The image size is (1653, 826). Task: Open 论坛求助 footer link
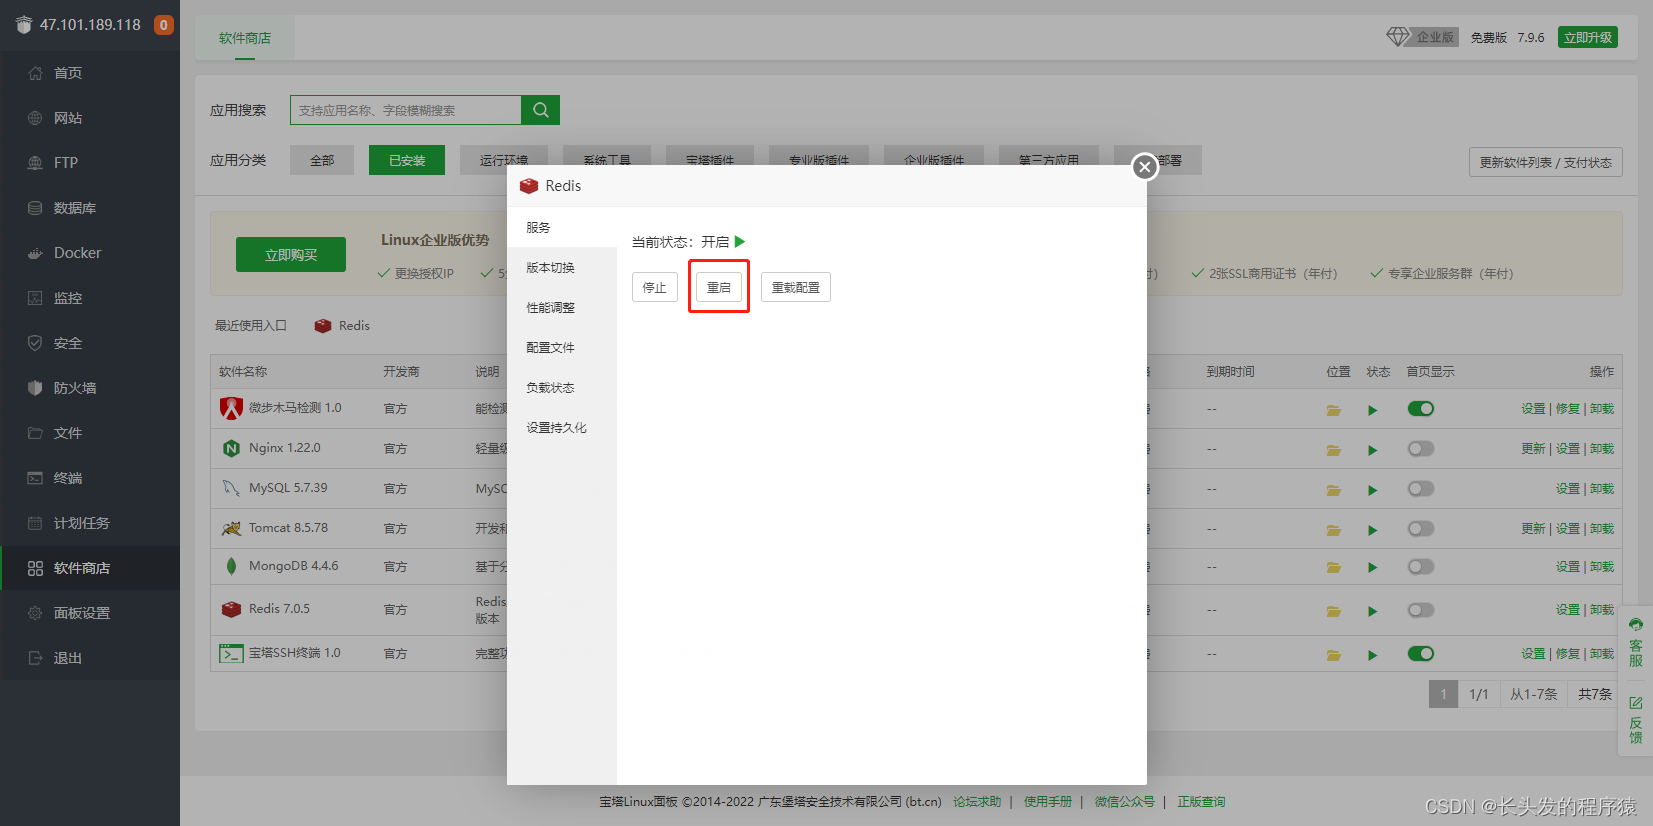click(977, 802)
